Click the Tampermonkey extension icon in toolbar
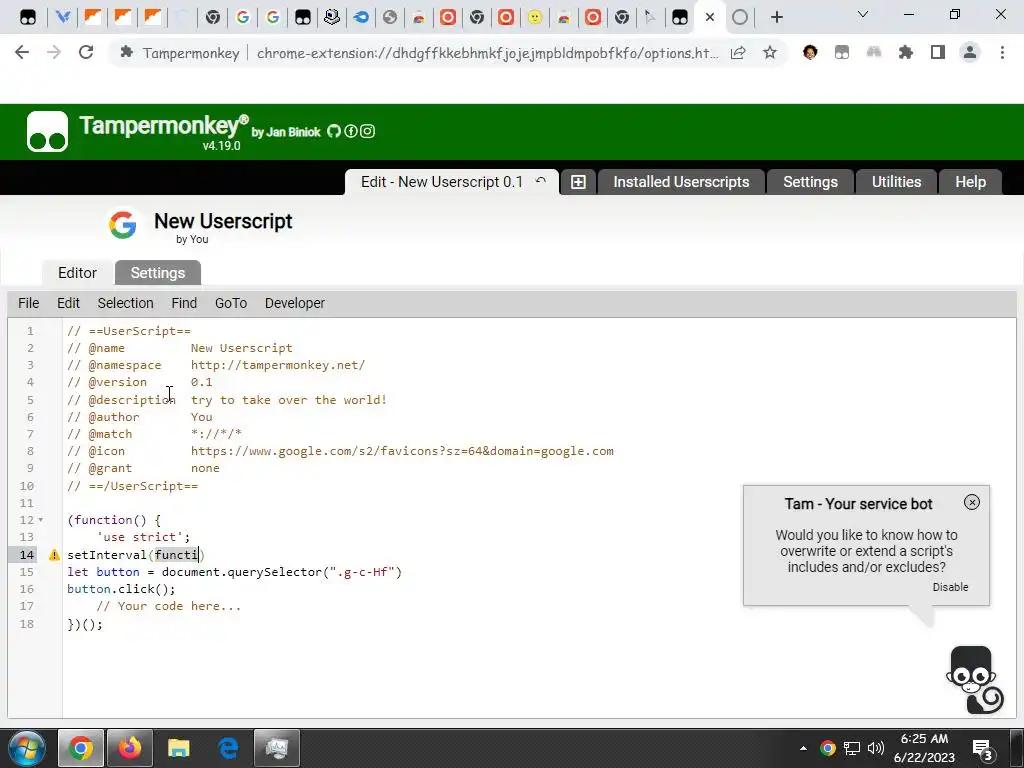Viewport: 1024px width, 768px height. [x=842, y=53]
